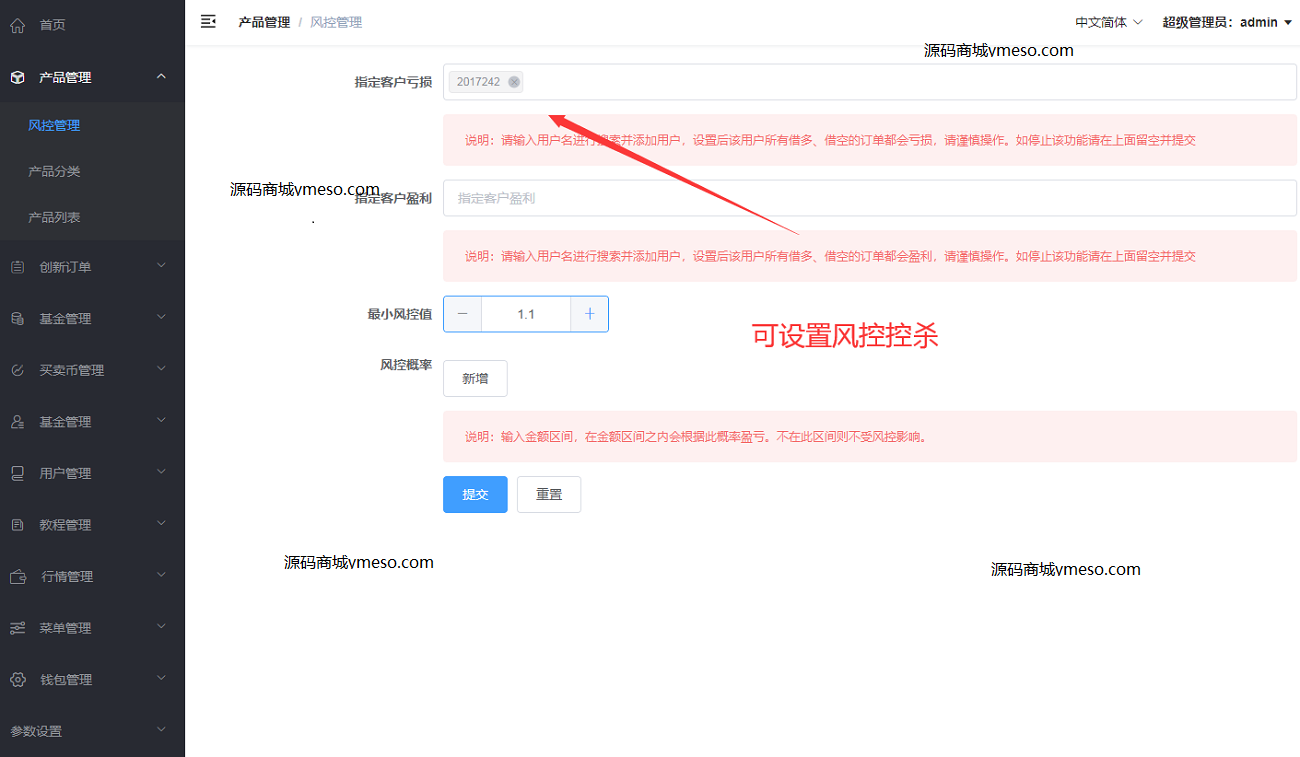Open the 行情管理 menu label

tap(67, 577)
